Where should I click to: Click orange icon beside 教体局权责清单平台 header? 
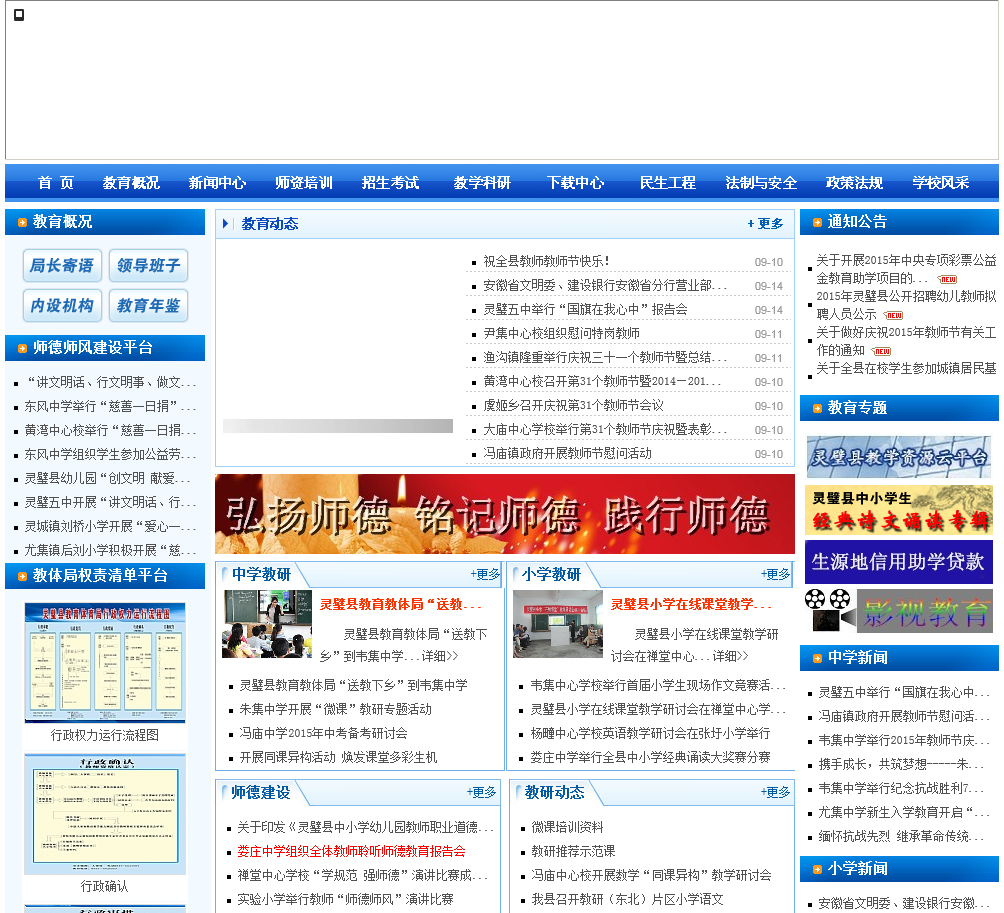[22, 576]
